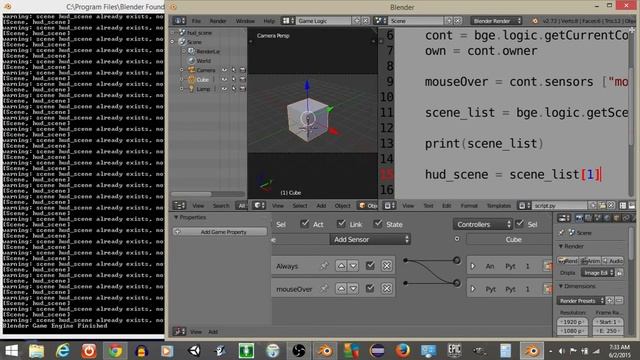Click the Info editor type icon beside File
The image size is (640, 360).
coord(179,21)
